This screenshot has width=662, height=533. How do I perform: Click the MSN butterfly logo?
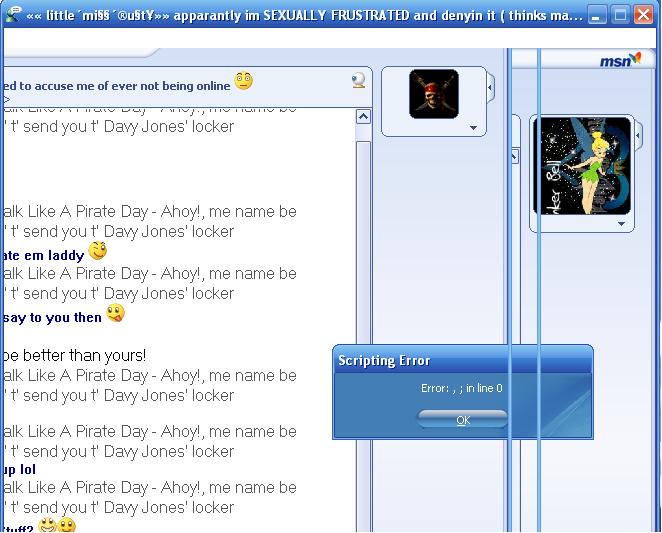point(620,60)
